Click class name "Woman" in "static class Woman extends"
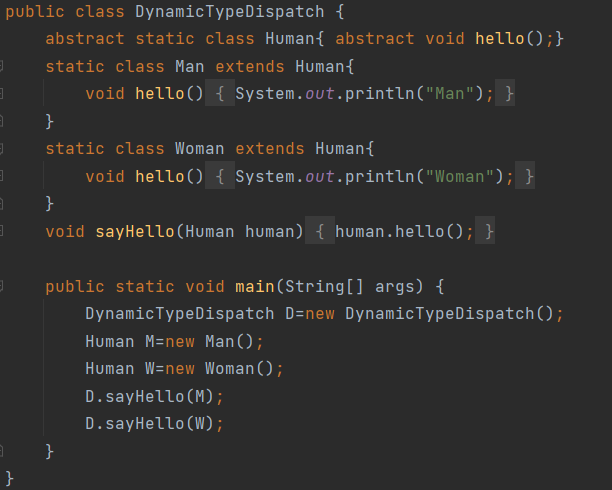 199,149
